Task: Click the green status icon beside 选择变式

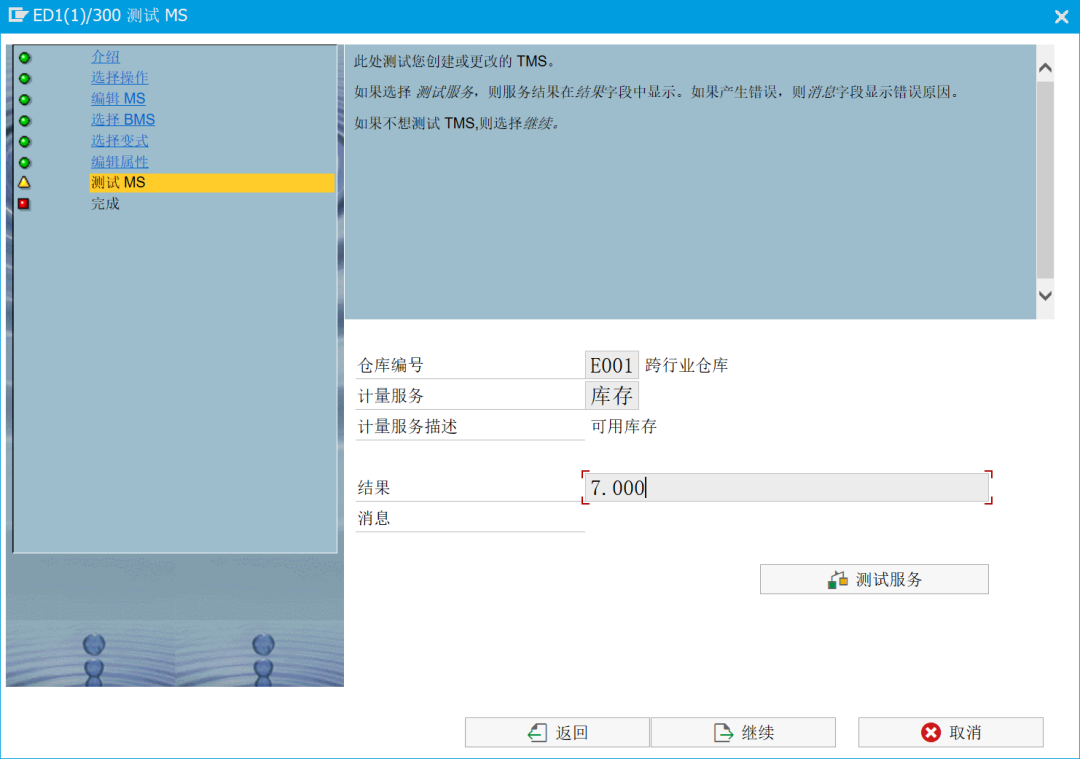Action: click(25, 142)
